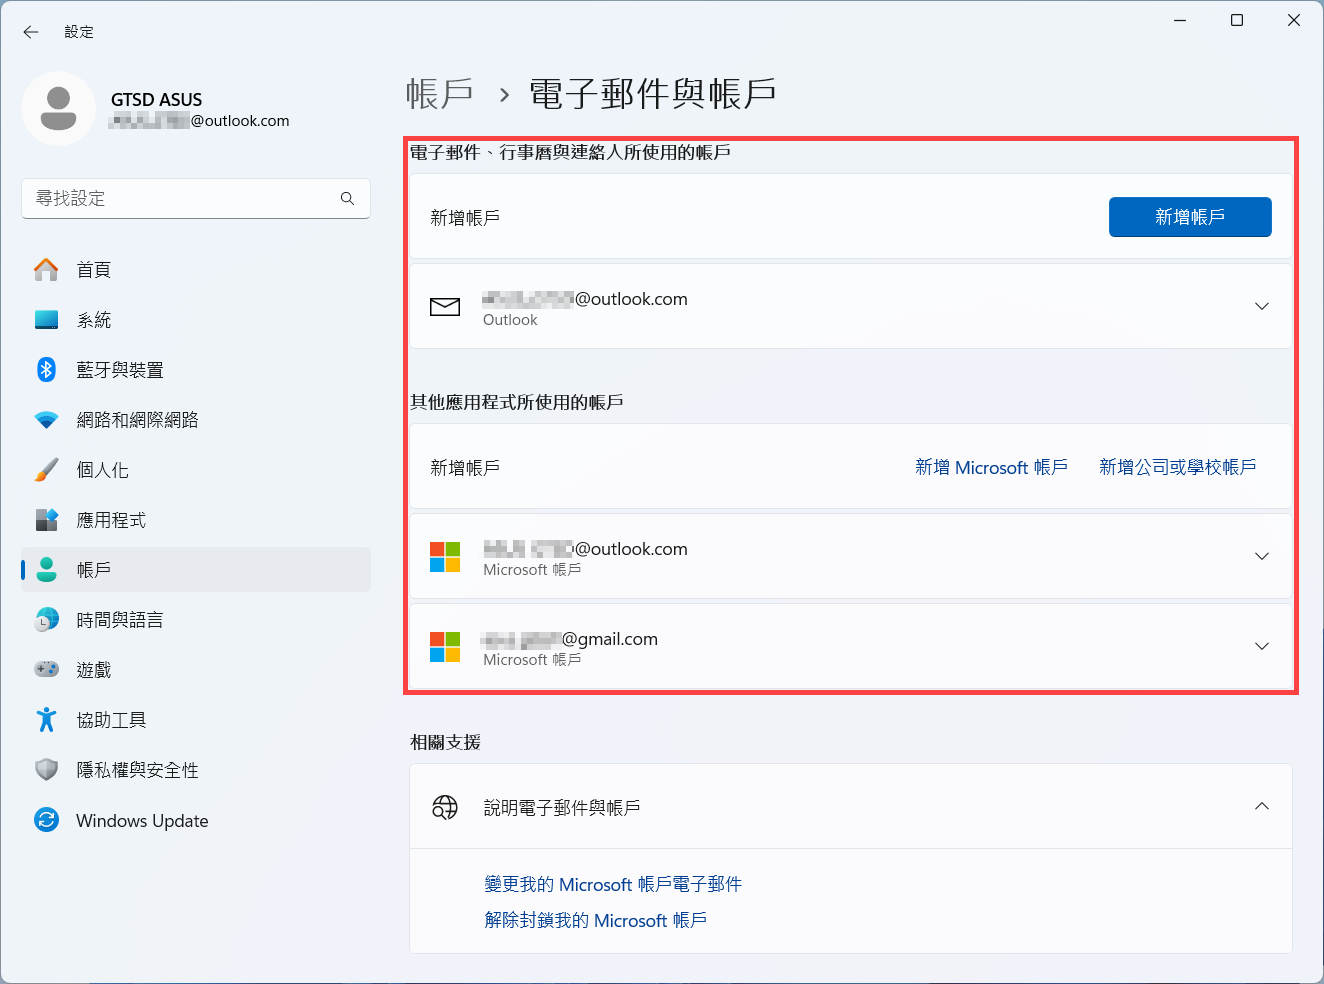This screenshot has height=984, width=1324.
Task: Open 時間與語言 settings
Action: tap(196, 619)
